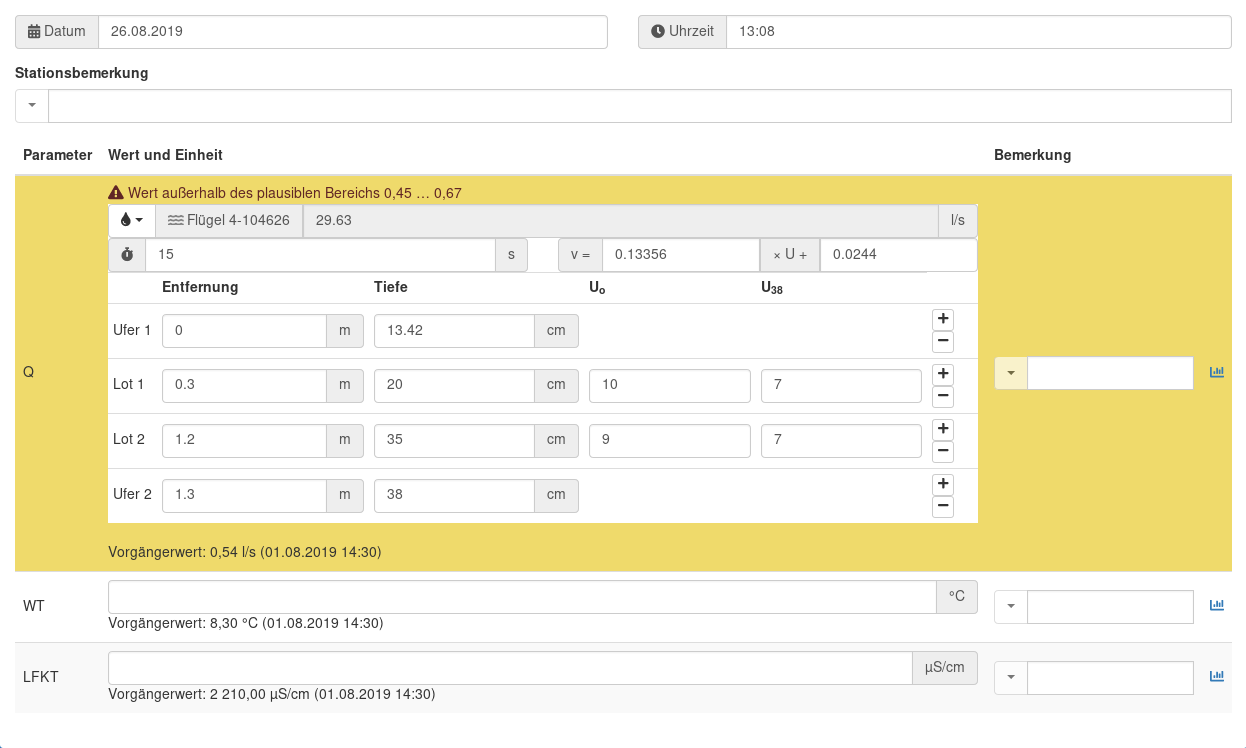
Task: Click the stopwatch timer icon
Action: 127,255
